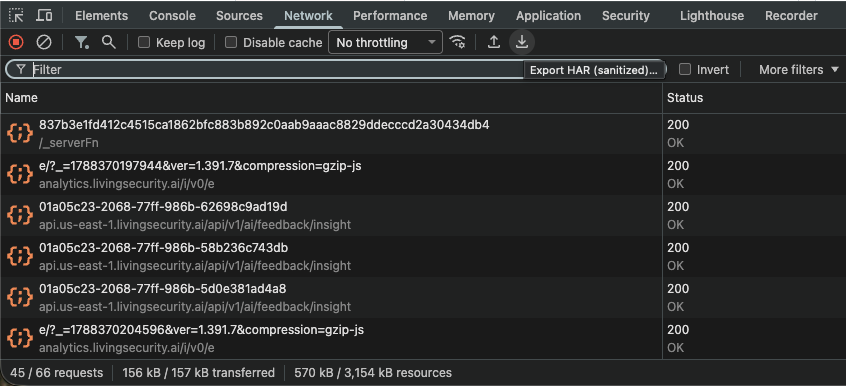846x386 pixels.
Task: Sort by the Name column header
Action: 331,98
